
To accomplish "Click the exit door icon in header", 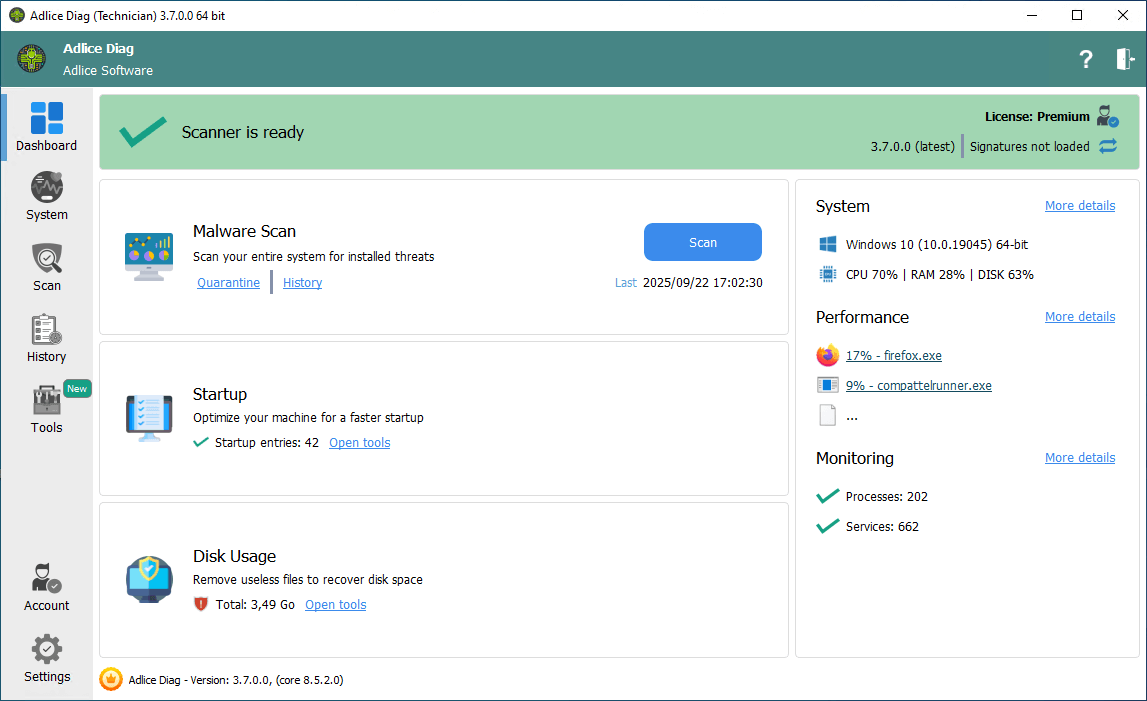I will tap(1126, 59).
